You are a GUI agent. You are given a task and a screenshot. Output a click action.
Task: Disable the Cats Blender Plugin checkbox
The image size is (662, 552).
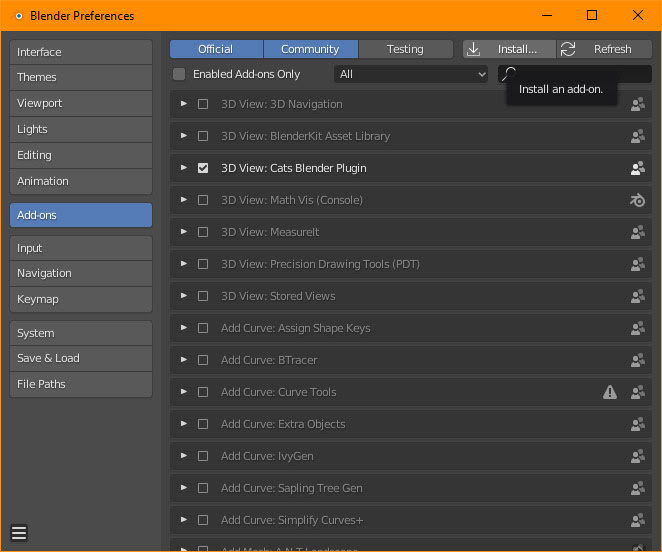(x=203, y=168)
